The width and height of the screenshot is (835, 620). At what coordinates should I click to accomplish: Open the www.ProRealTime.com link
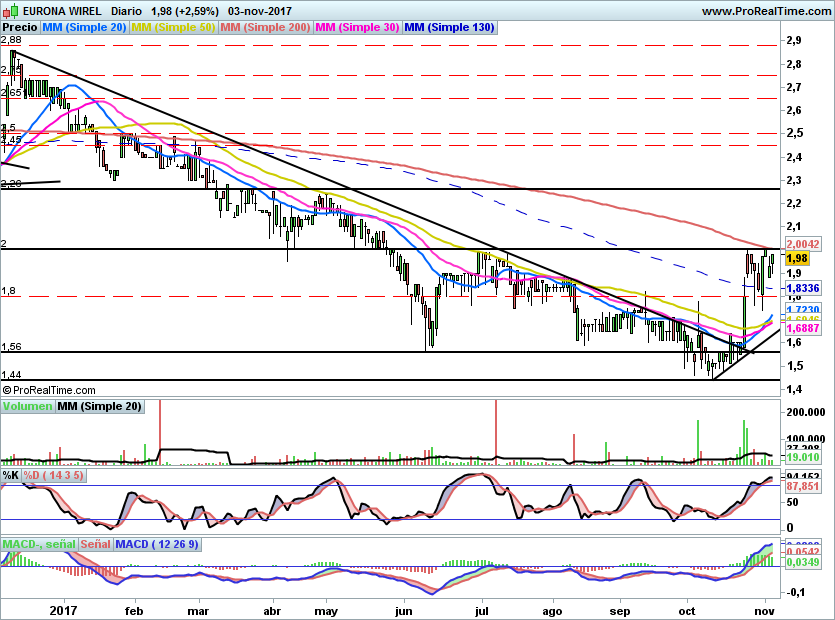765,11
